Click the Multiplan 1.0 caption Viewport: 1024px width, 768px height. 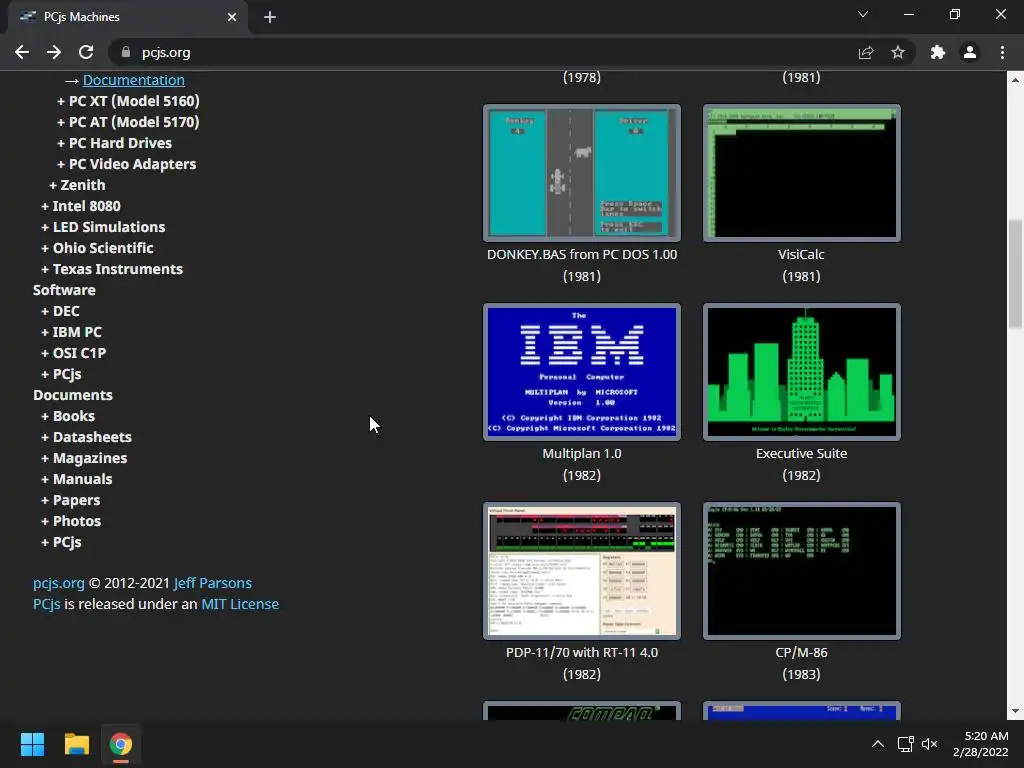point(582,453)
